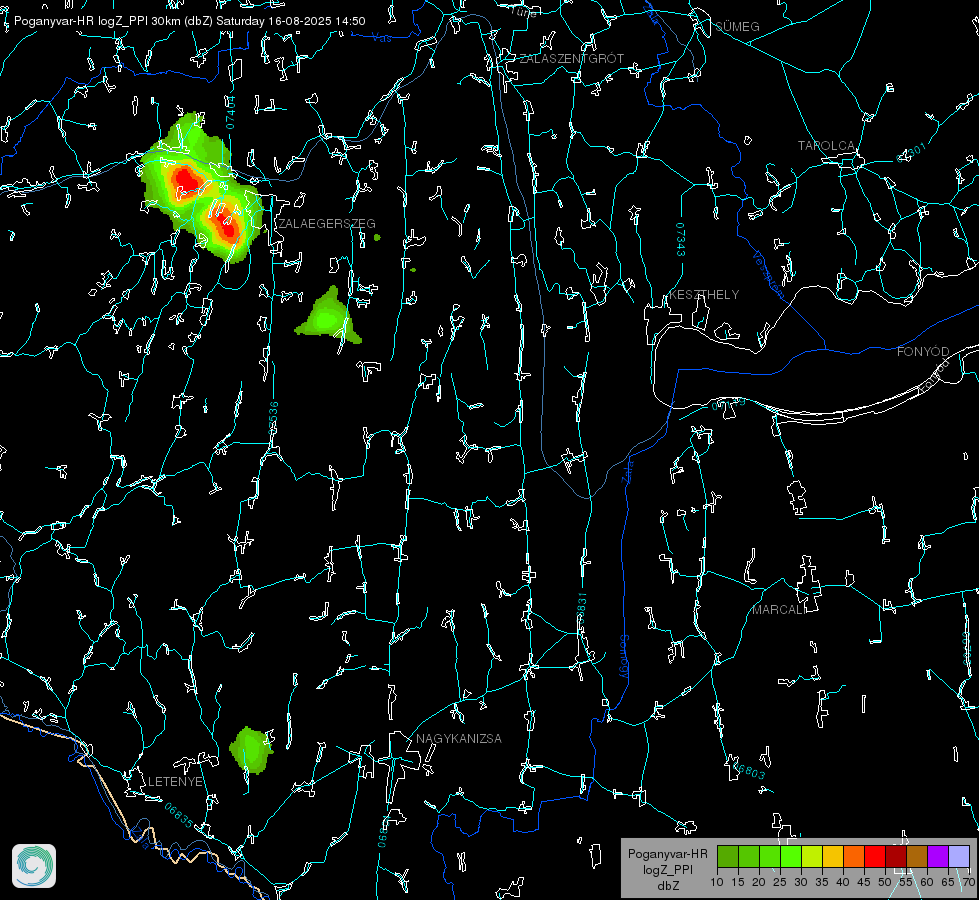
Task: Select the 35-40 dBZ yellow swatch
Action: click(833, 856)
